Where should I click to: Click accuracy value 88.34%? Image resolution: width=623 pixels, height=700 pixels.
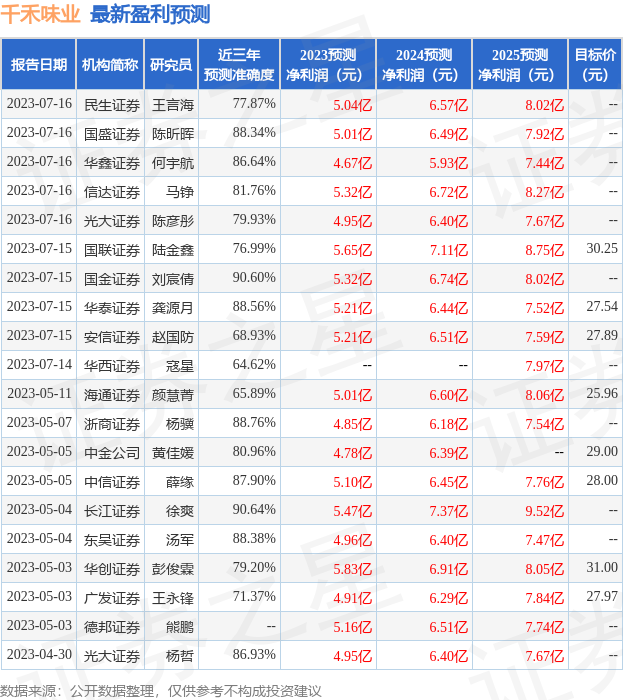(x=254, y=133)
